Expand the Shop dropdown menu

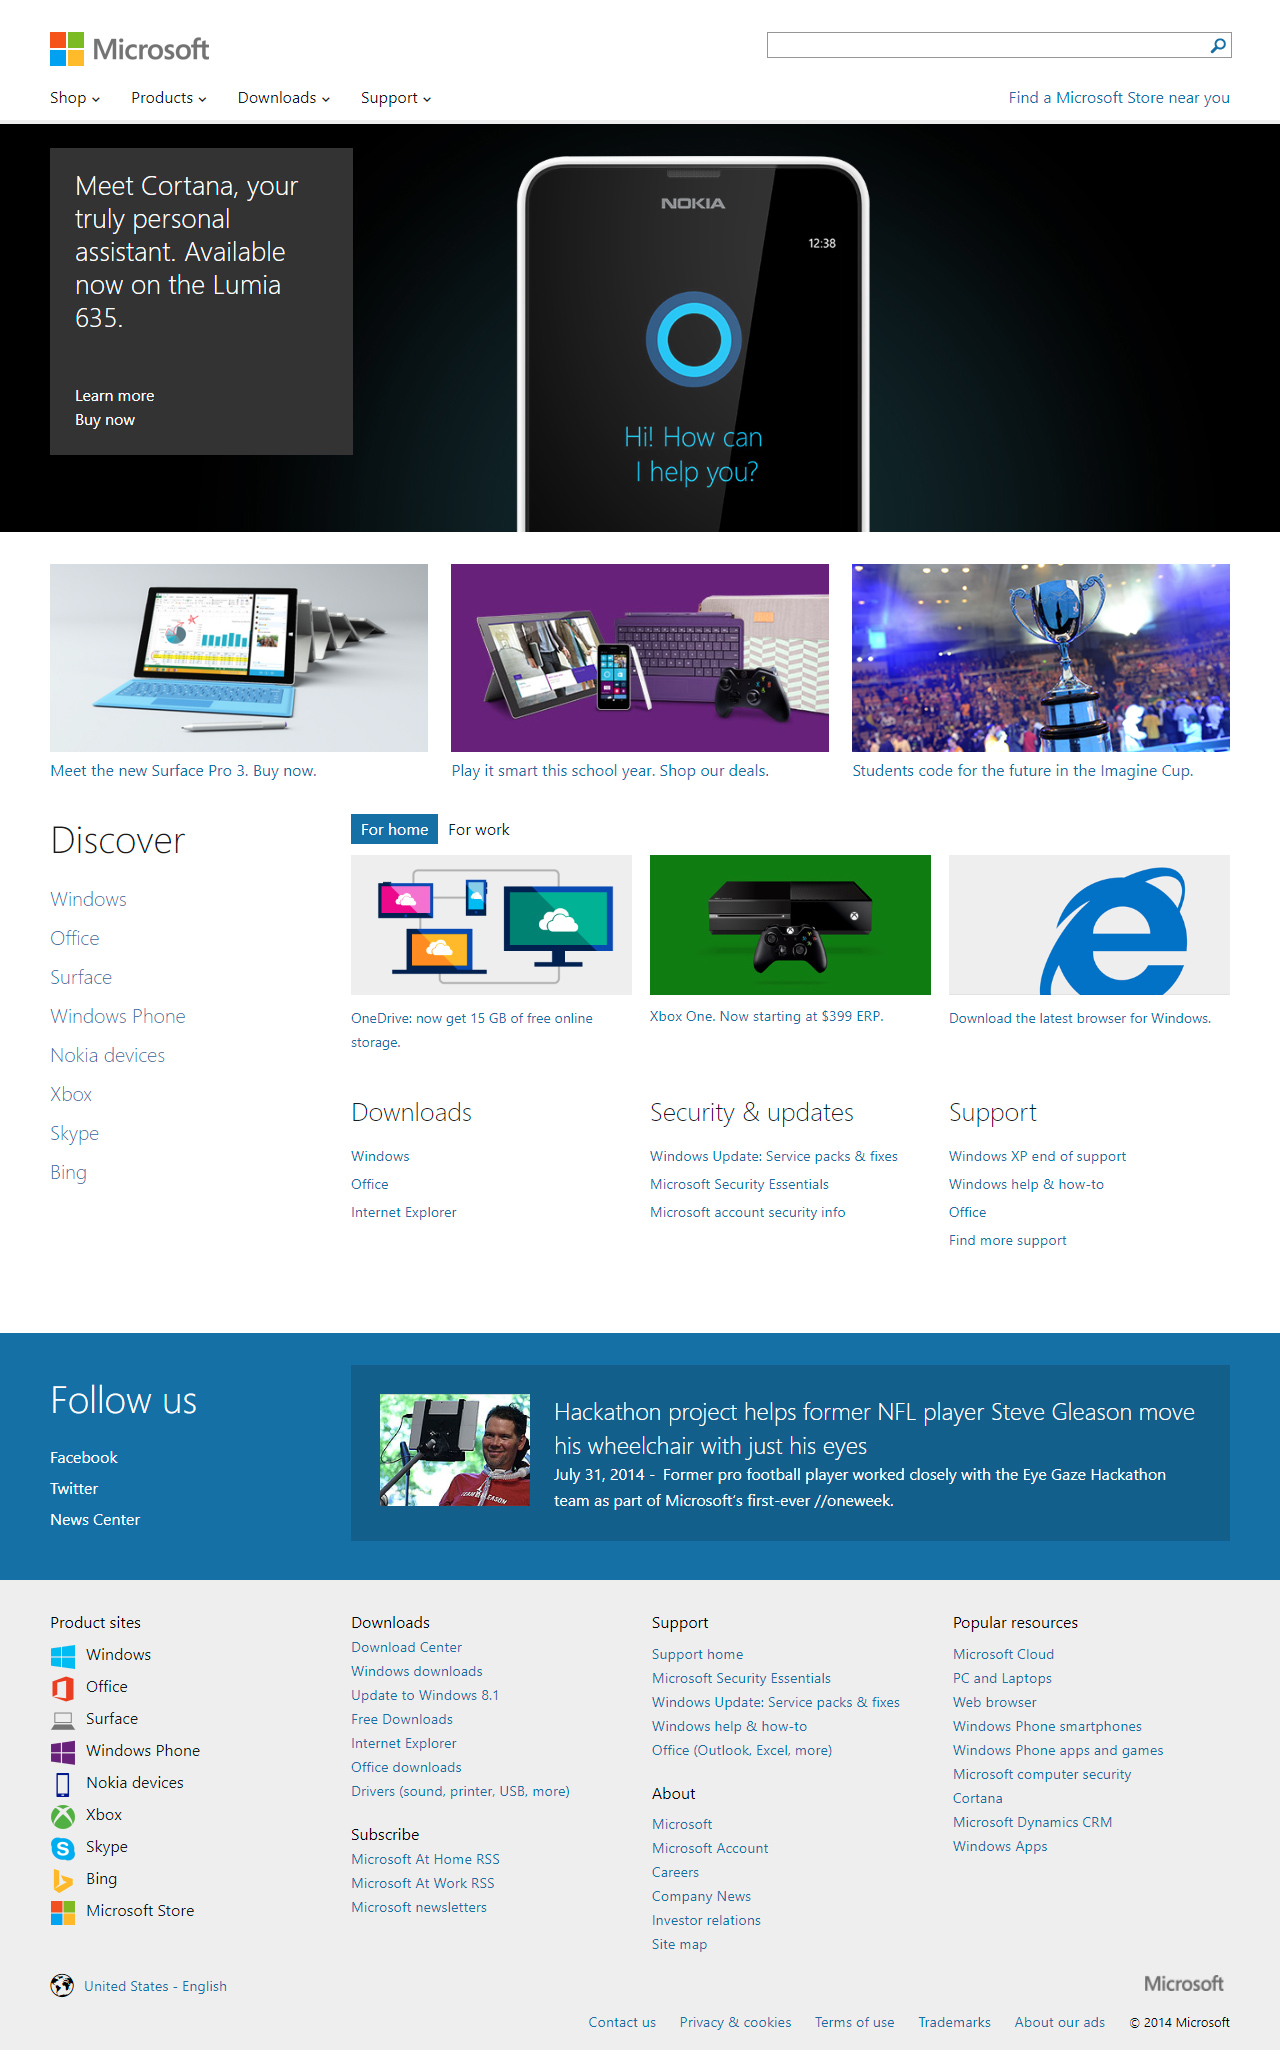75,98
